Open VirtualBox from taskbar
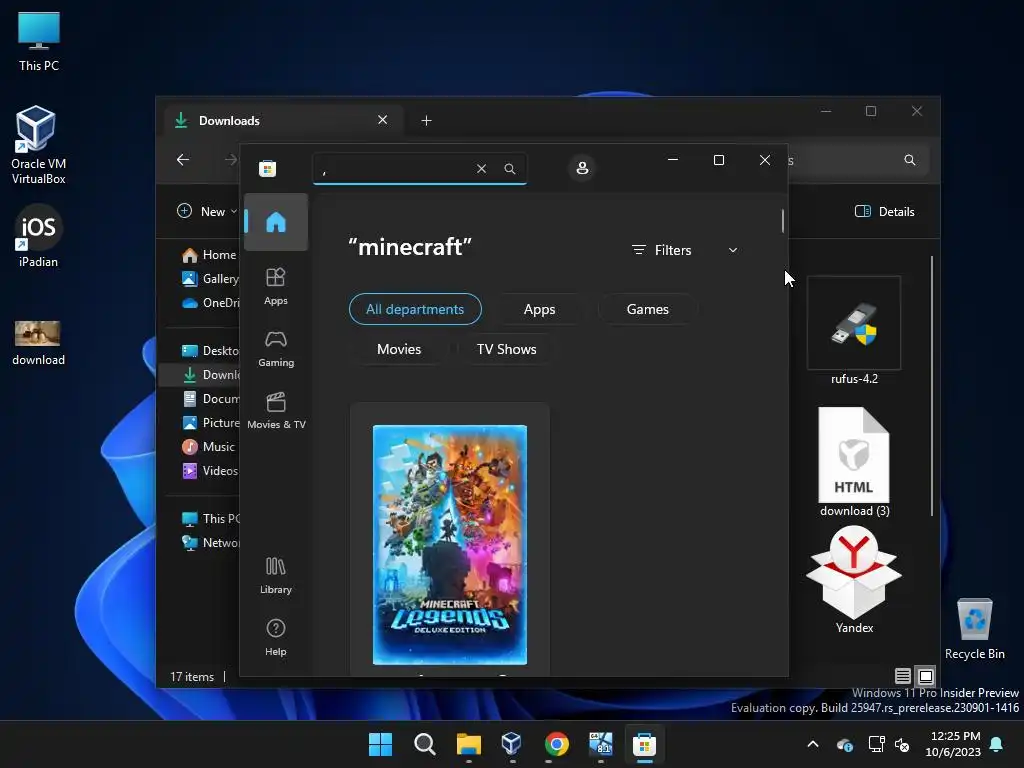This screenshot has height=768, width=1024. (x=512, y=744)
